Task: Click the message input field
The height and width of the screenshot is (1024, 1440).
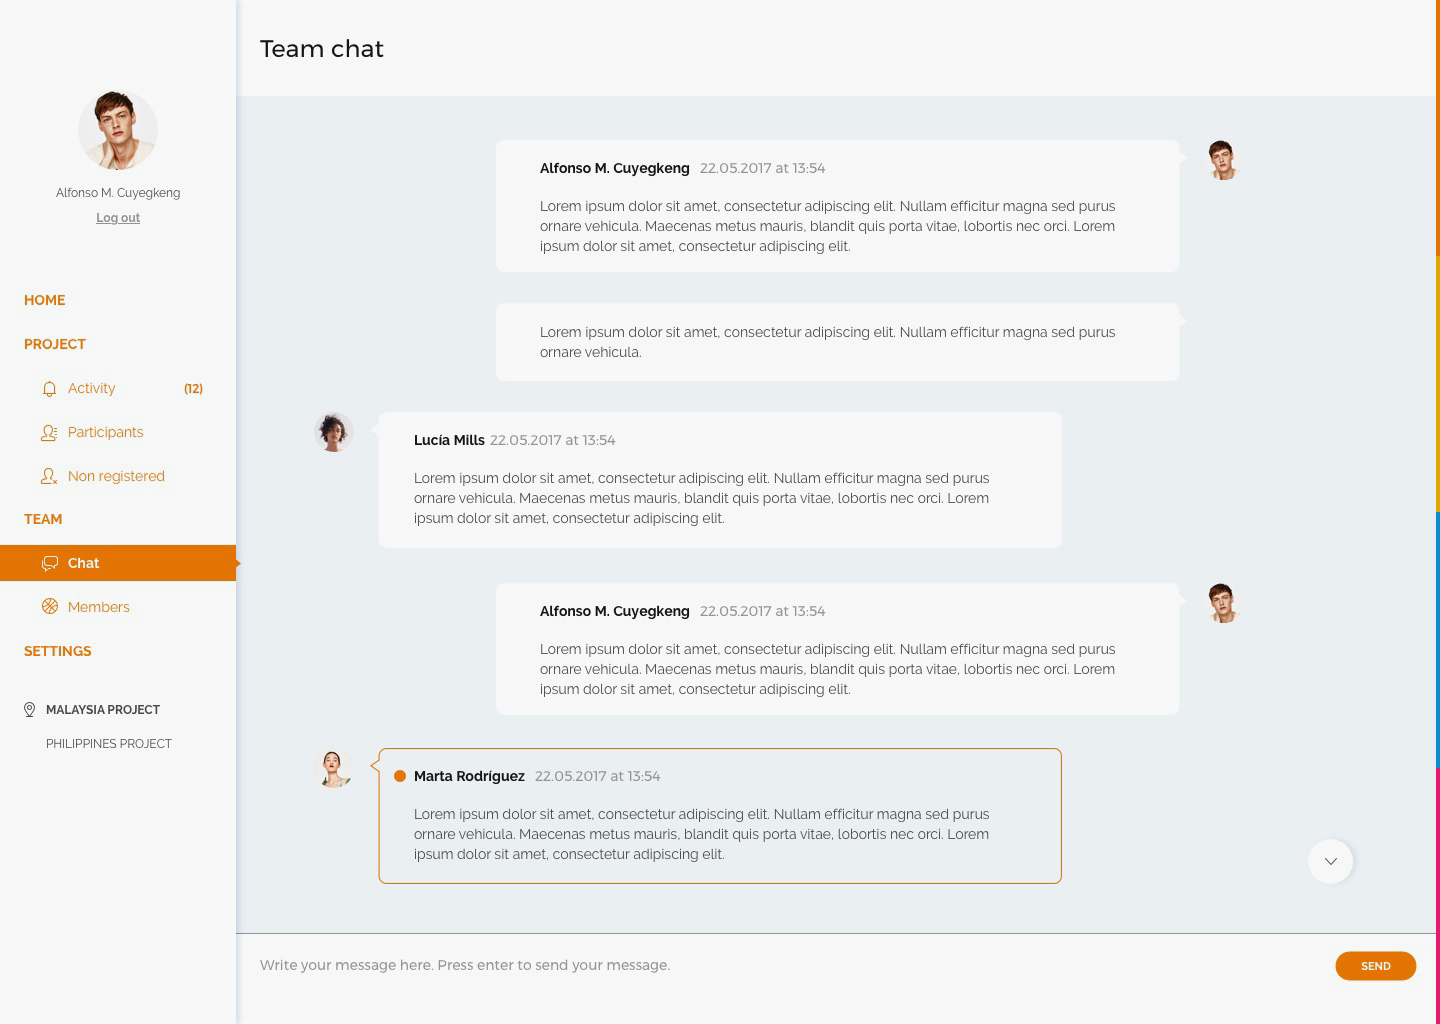Action: click(x=780, y=965)
